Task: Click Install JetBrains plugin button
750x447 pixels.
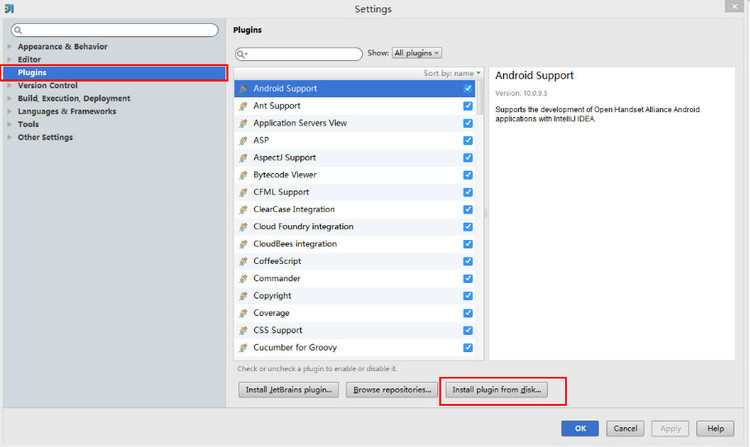Action: [x=288, y=390]
